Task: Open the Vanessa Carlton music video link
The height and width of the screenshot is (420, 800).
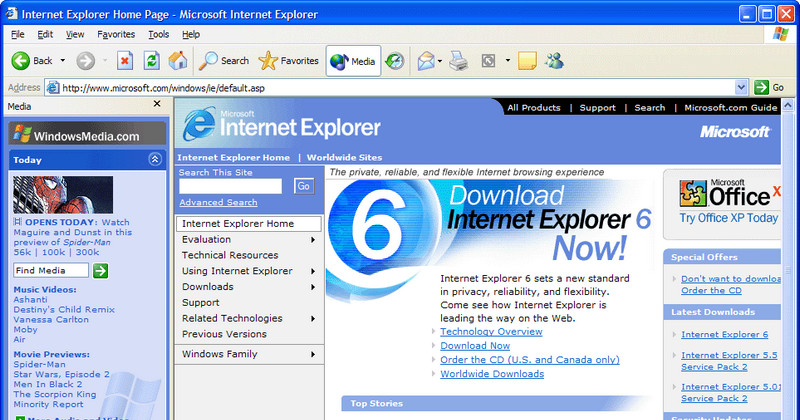Action: coord(51,319)
